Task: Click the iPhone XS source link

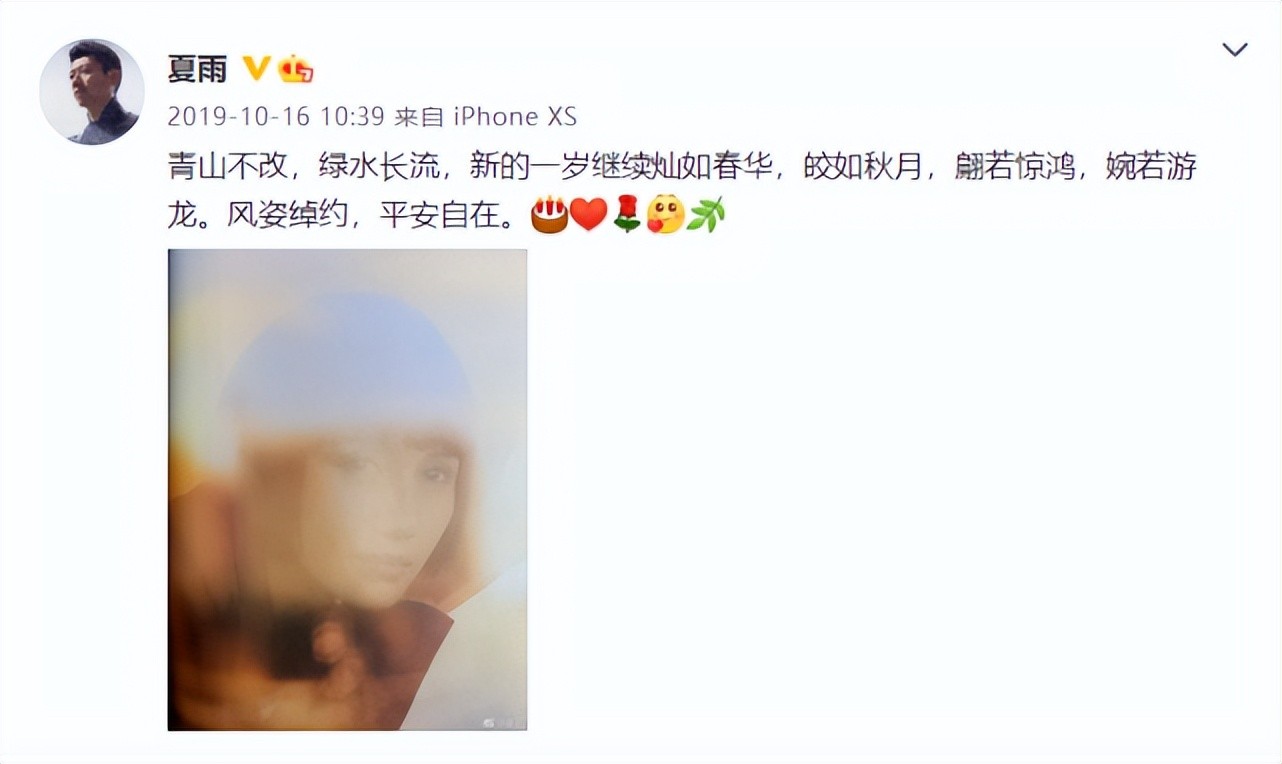Action: tap(515, 117)
